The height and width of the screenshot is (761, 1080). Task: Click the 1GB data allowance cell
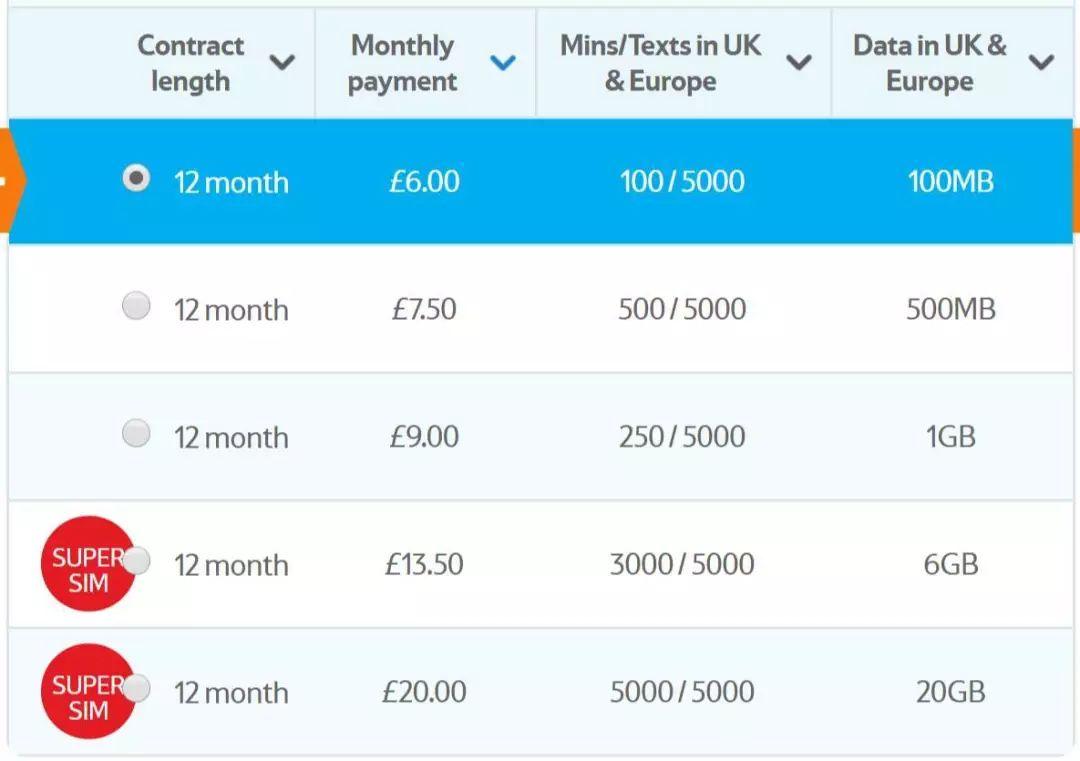coord(950,437)
